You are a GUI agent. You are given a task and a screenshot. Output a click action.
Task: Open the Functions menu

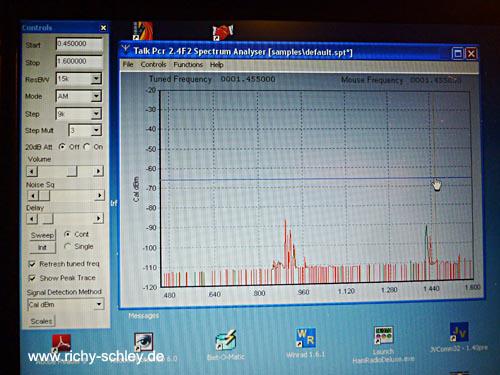tap(188, 65)
